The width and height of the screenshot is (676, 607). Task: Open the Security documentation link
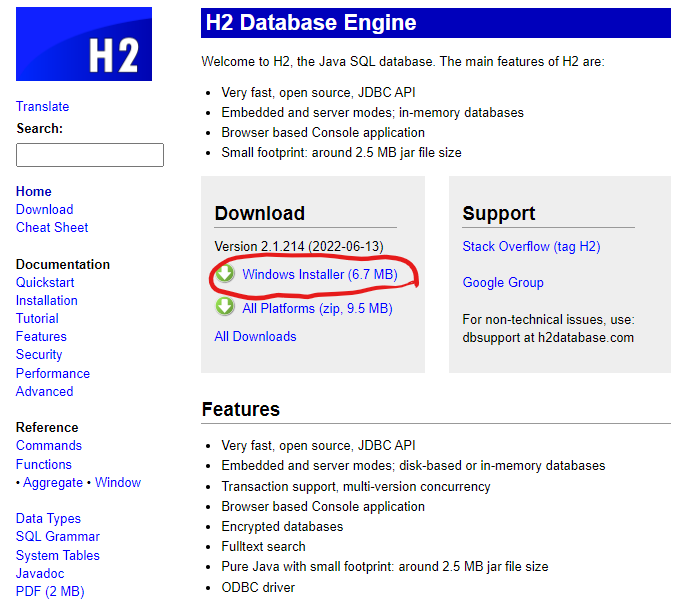point(39,355)
